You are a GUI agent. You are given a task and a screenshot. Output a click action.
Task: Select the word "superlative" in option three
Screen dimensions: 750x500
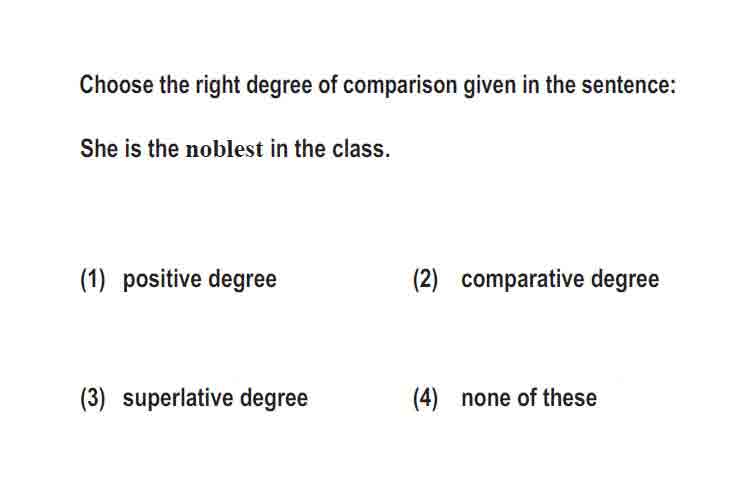177,398
